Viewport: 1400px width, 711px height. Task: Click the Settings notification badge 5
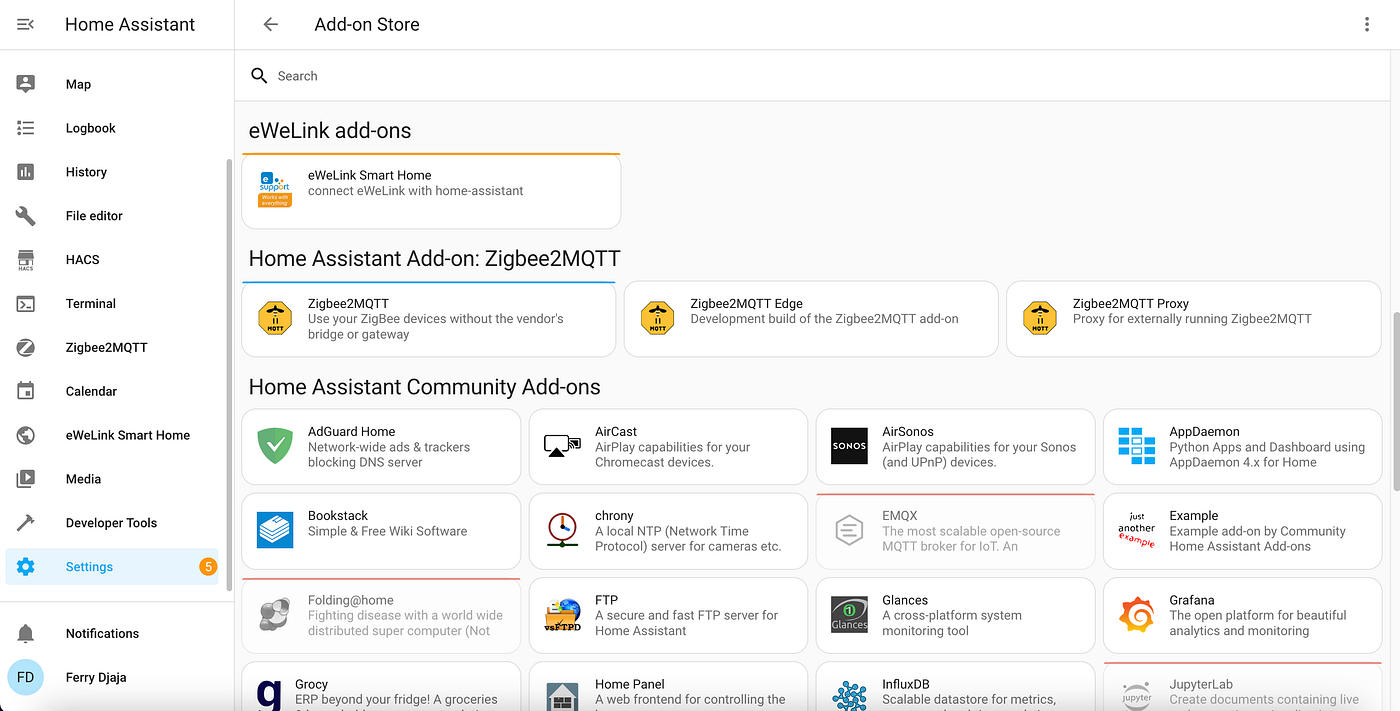[208, 567]
